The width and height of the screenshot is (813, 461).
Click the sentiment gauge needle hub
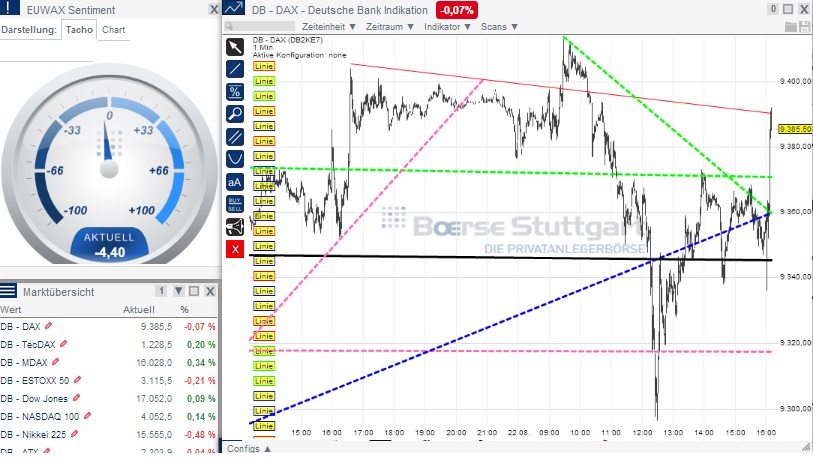click(109, 169)
